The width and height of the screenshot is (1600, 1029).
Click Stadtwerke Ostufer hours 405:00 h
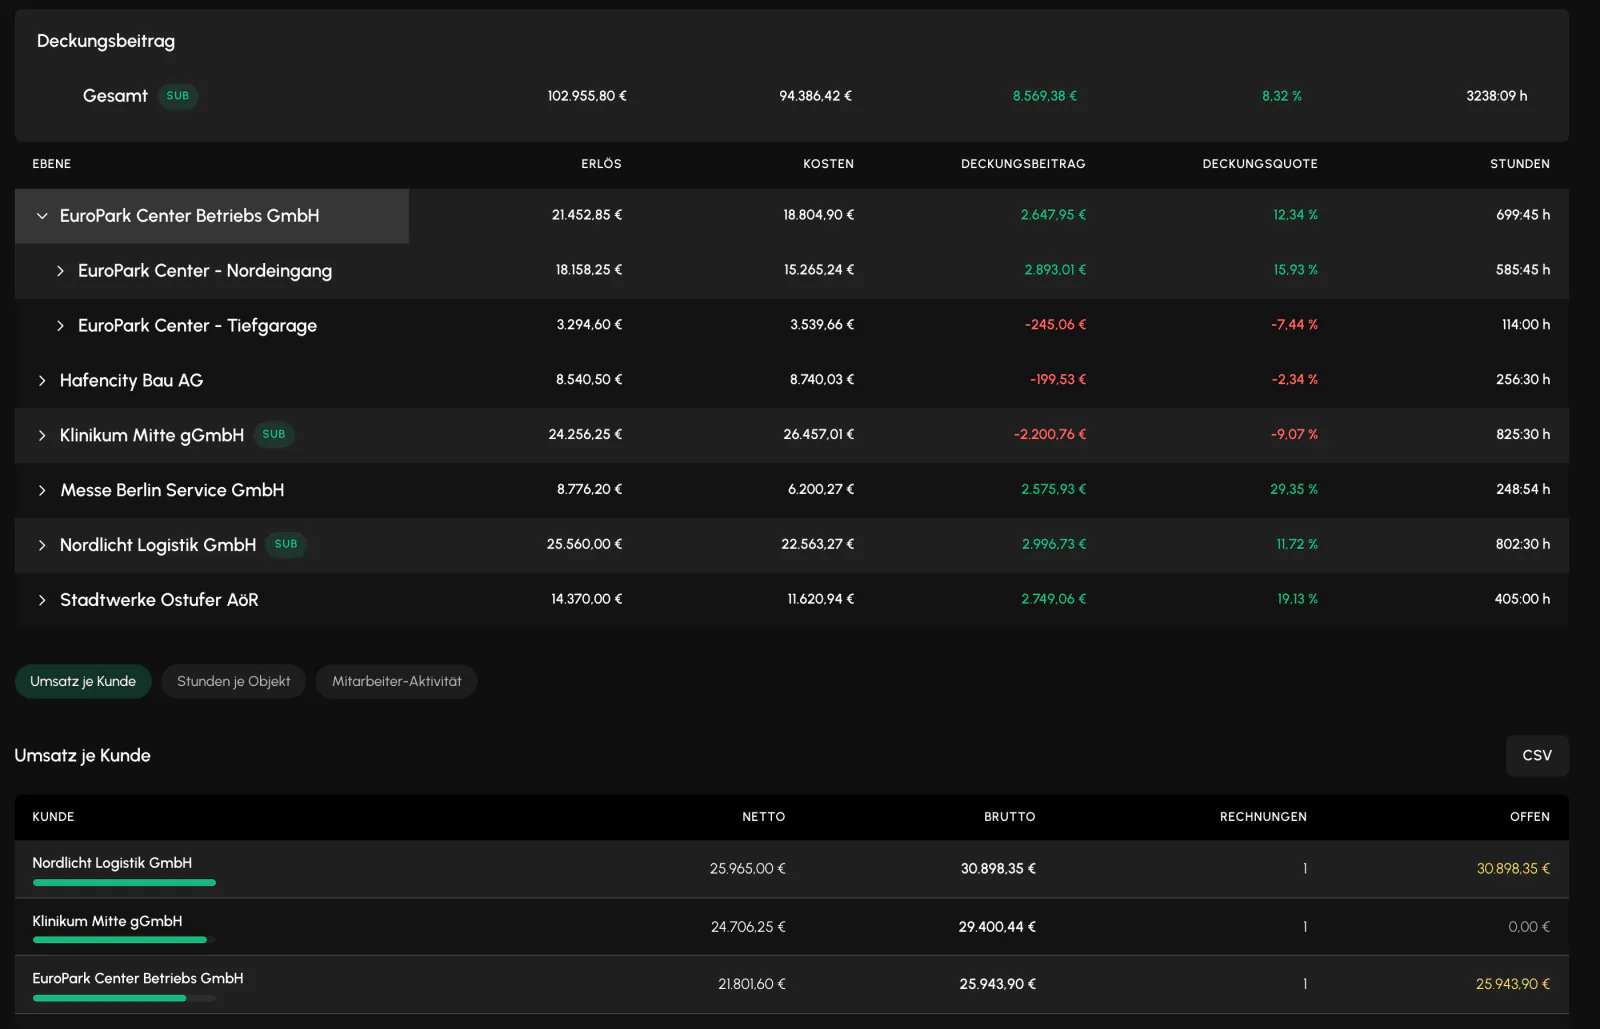click(x=1522, y=600)
